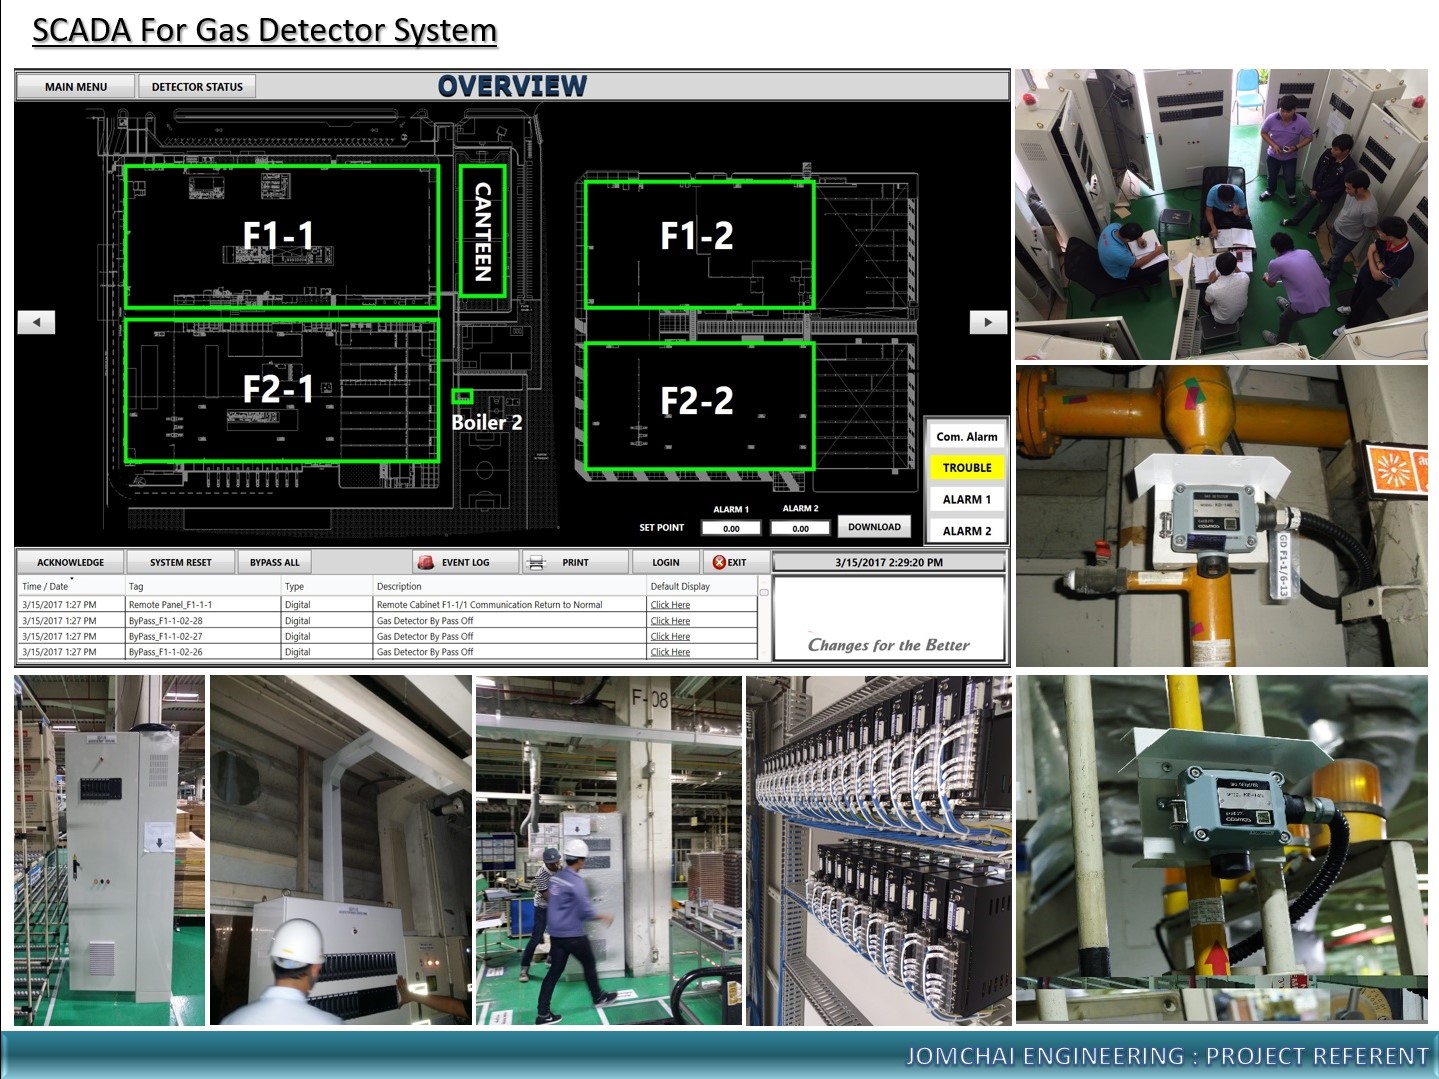Click the event list scrollbar
Viewport: 1439px width, 1079px height.
click(764, 620)
